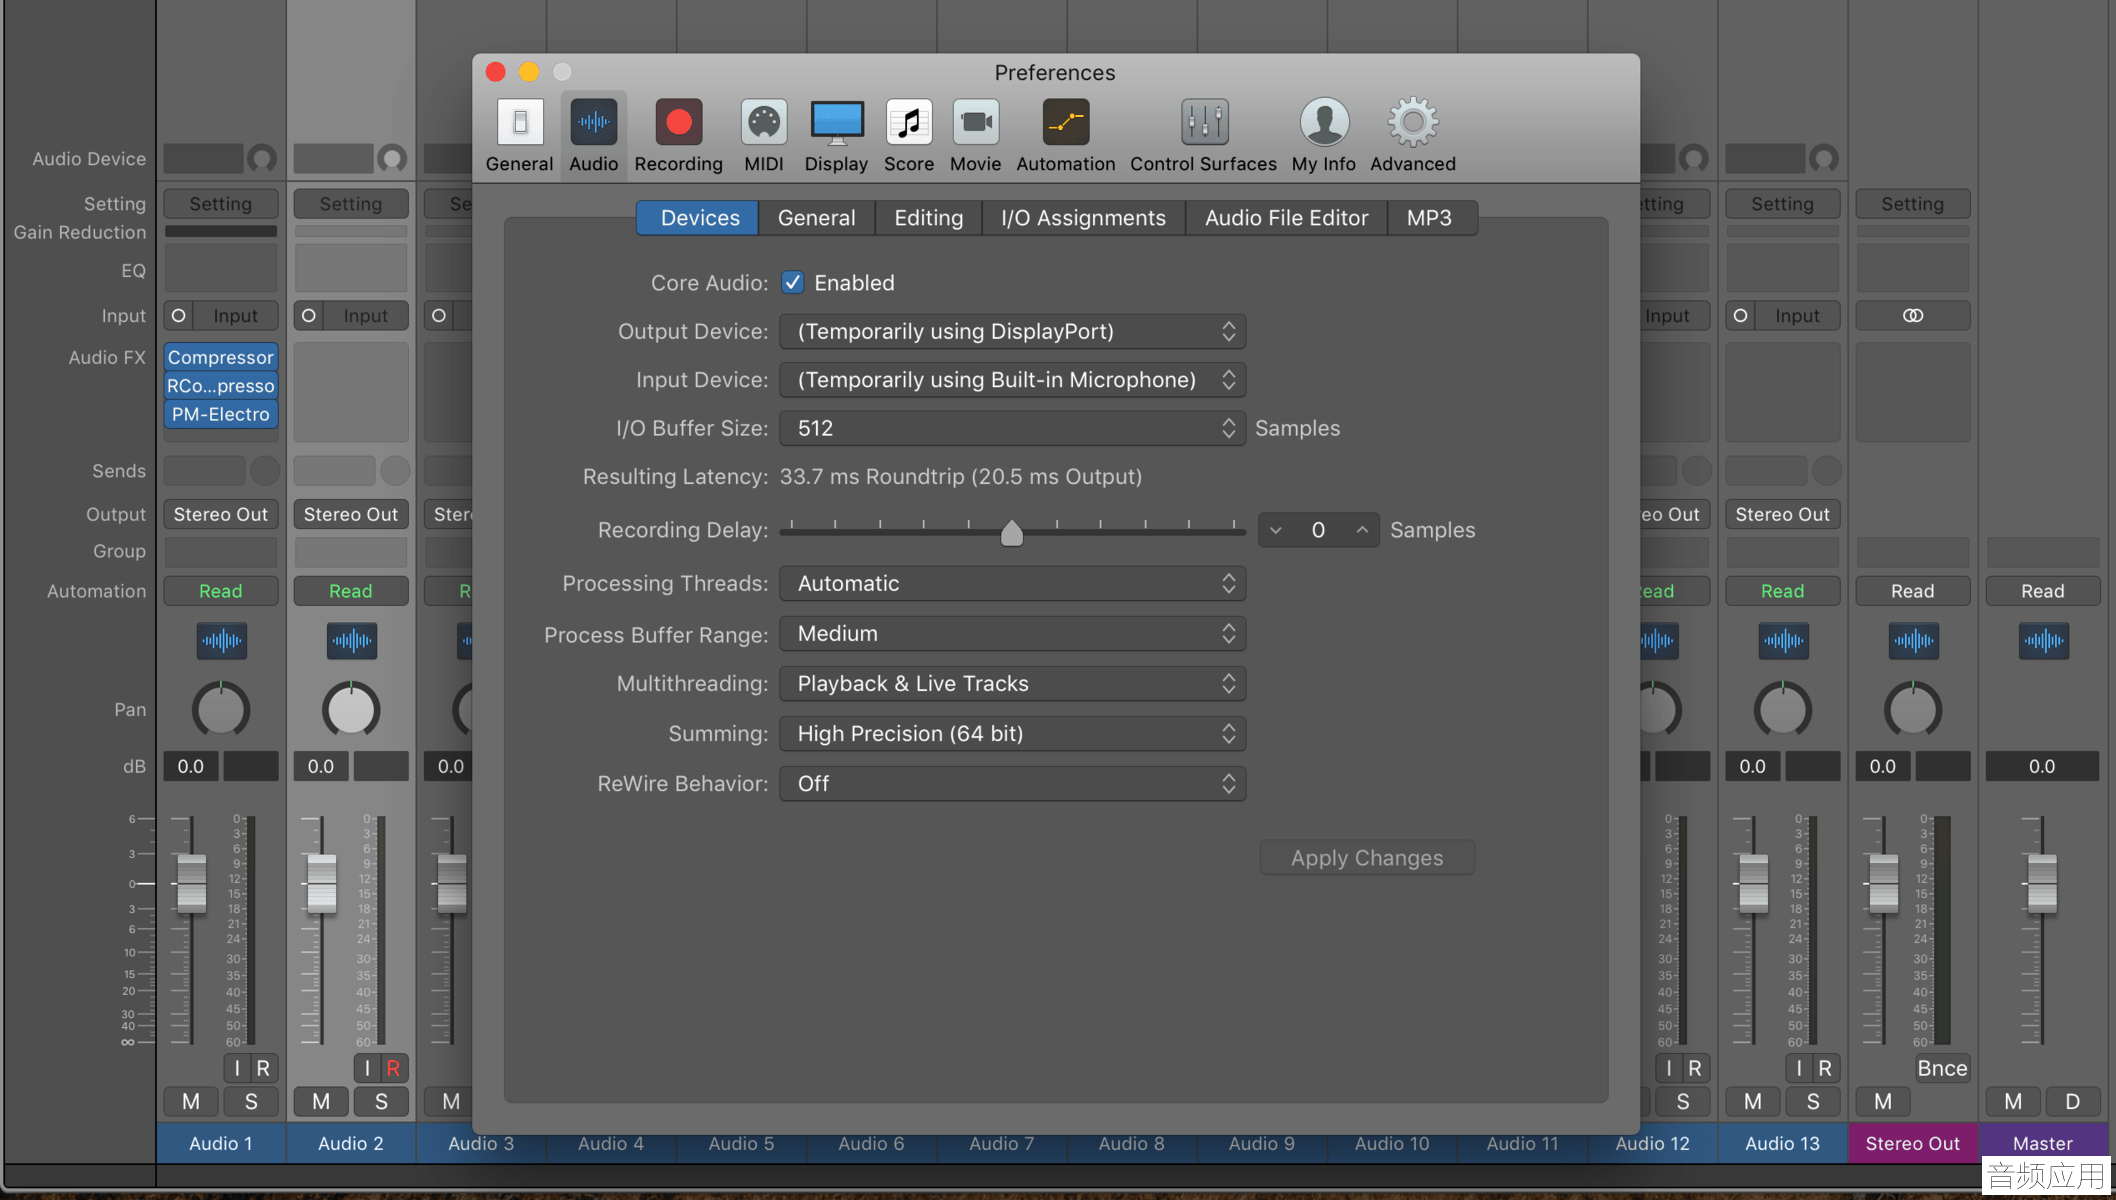2116x1200 pixels.
Task: Open Recording preferences red record icon
Action: tap(679, 123)
